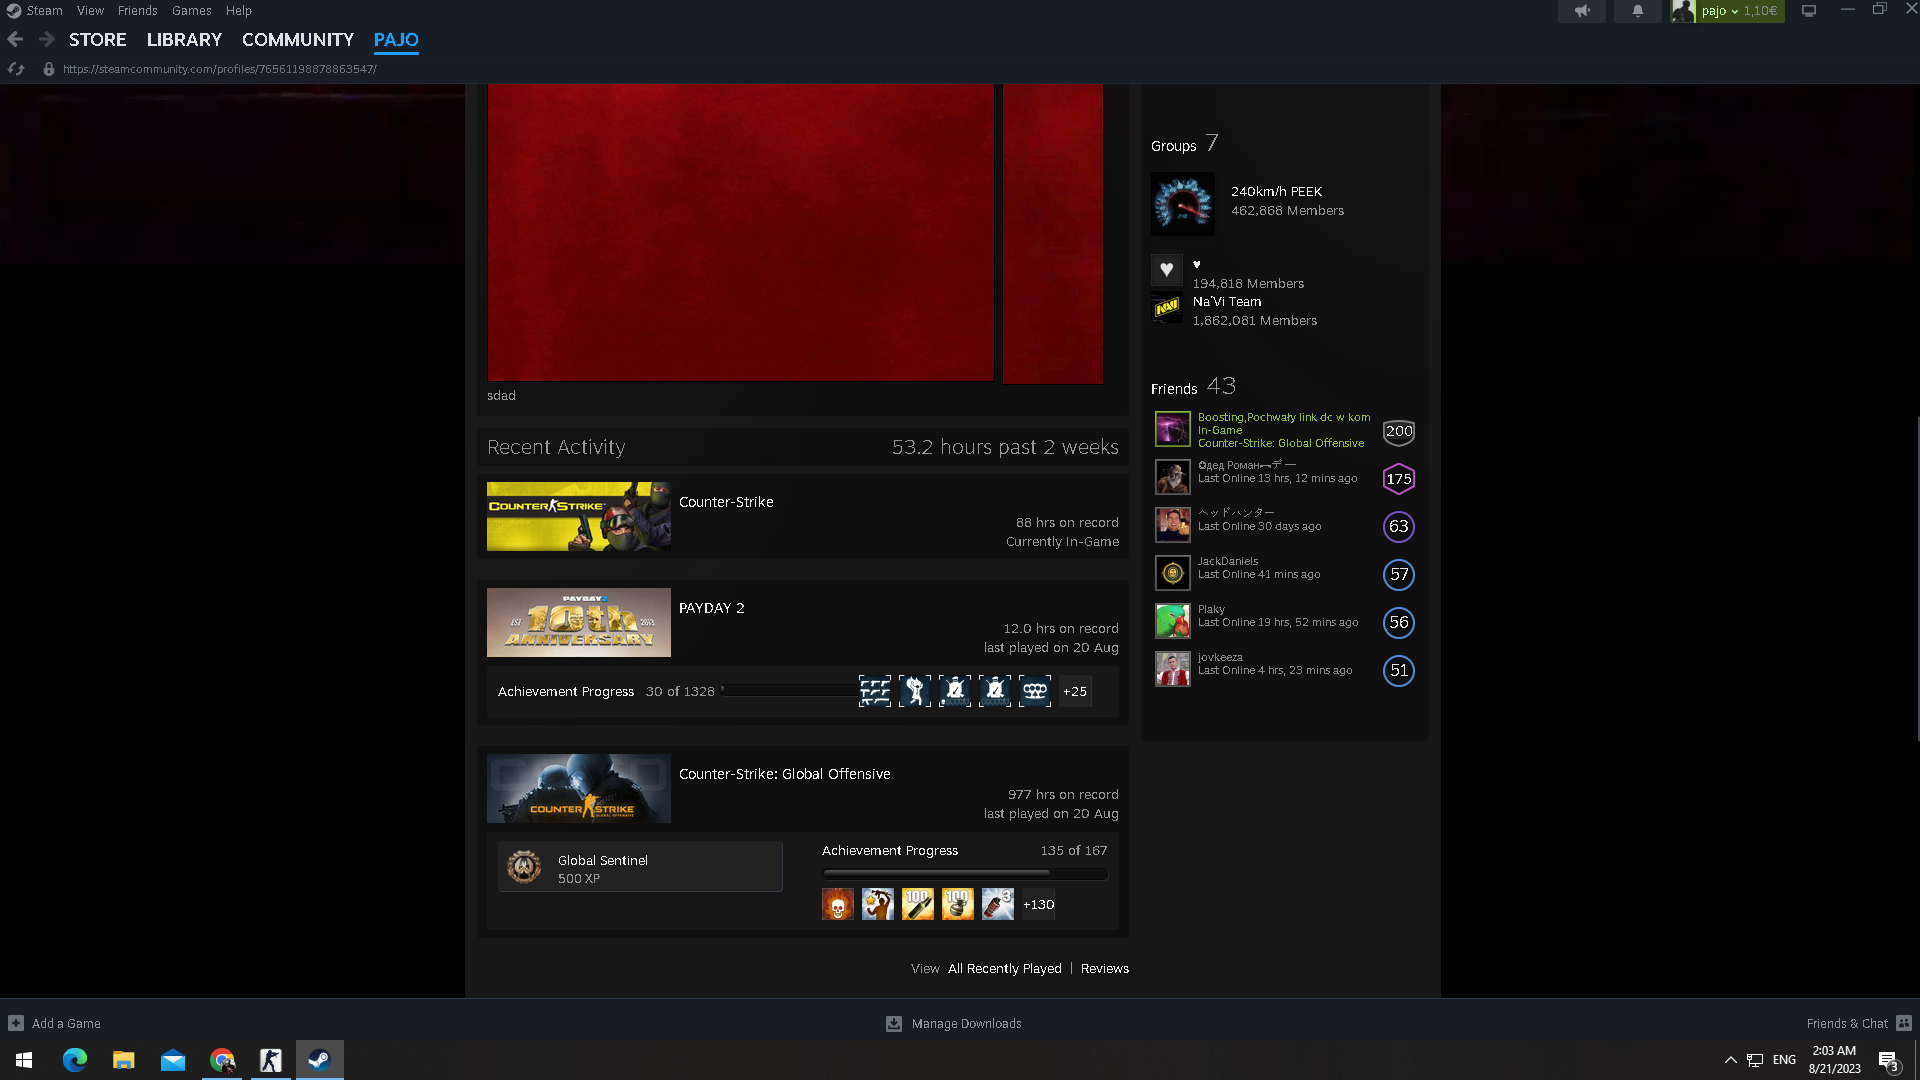The image size is (1920, 1080).
Task: Click the CS:GO achievement progress bar
Action: click(x=964, y=873)
